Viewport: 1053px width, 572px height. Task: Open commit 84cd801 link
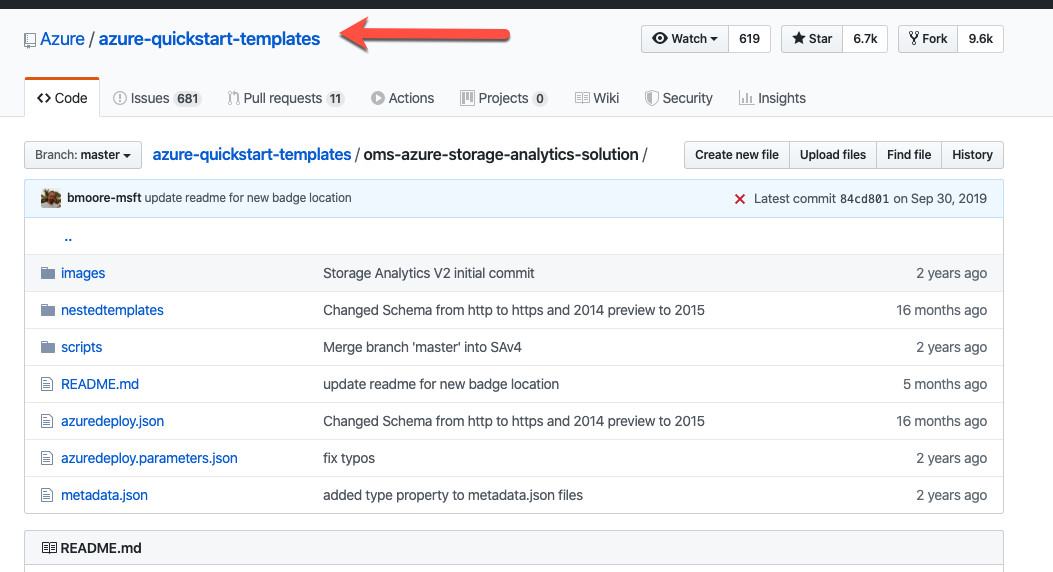point(864,198)
